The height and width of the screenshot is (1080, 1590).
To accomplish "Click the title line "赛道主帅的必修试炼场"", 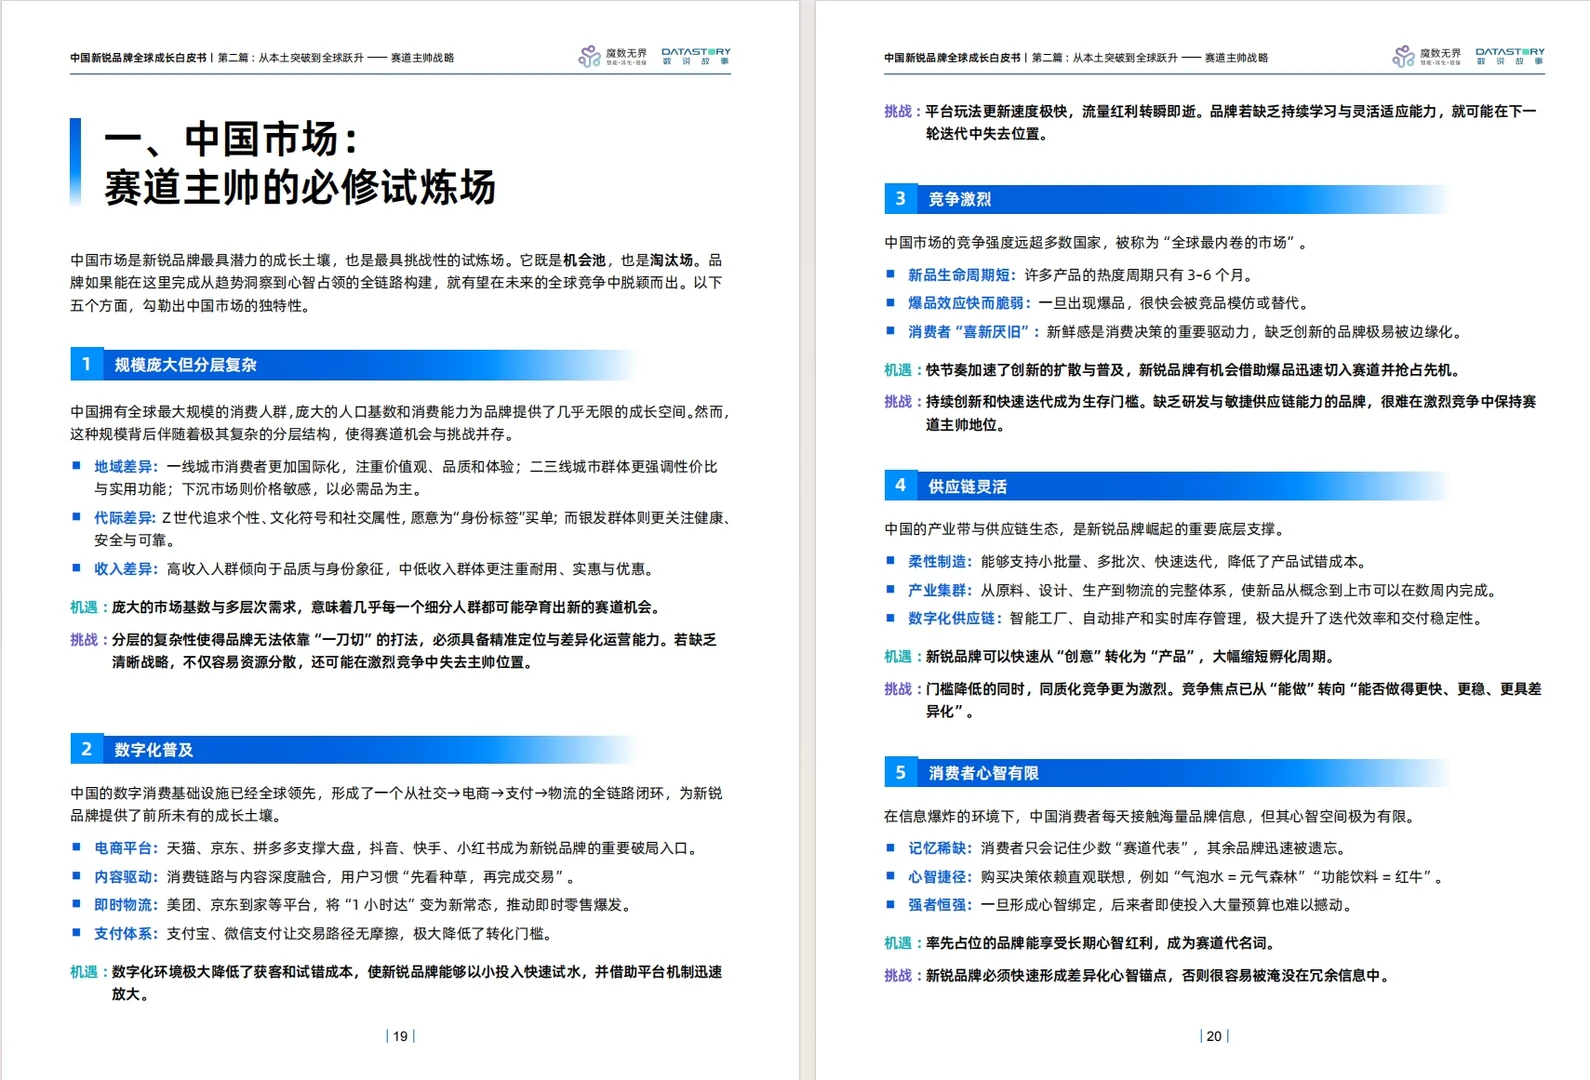I will coord(300,188).
